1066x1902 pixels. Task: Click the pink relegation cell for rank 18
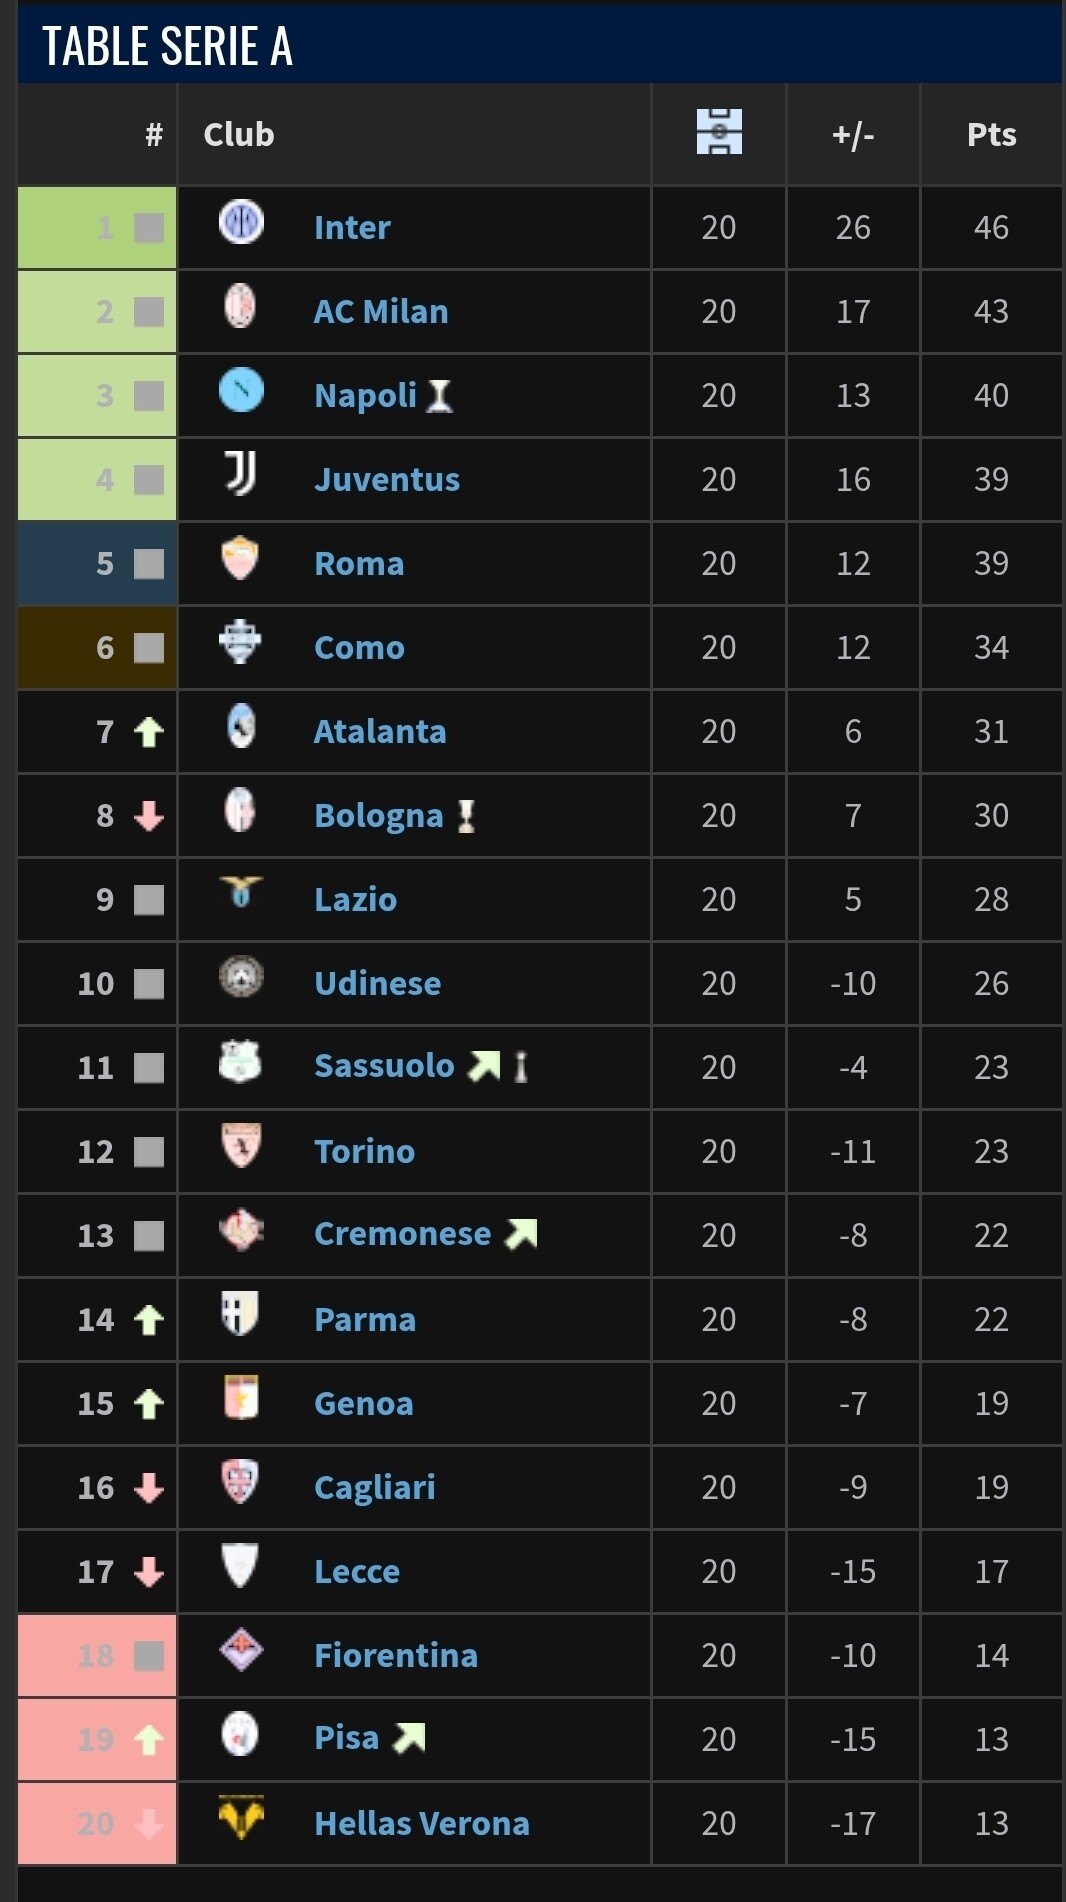point(97,1656)
